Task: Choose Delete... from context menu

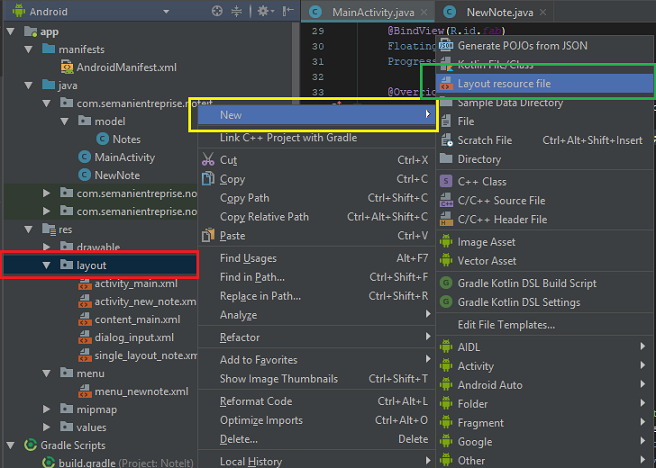Action: pyautogui.click(x=316, y=439)
